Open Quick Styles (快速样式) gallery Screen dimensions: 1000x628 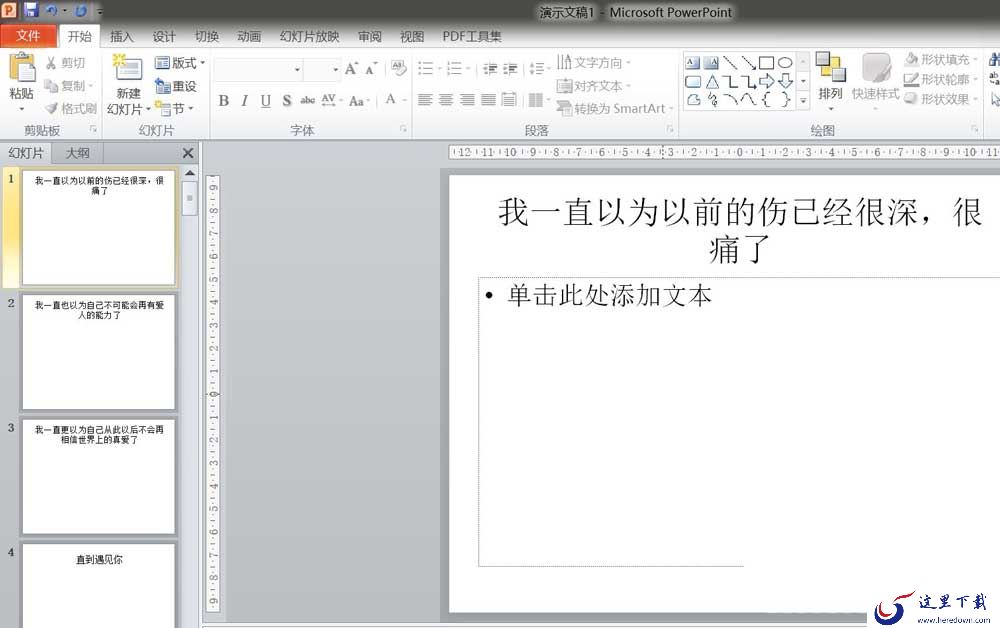tap(876, 82)
